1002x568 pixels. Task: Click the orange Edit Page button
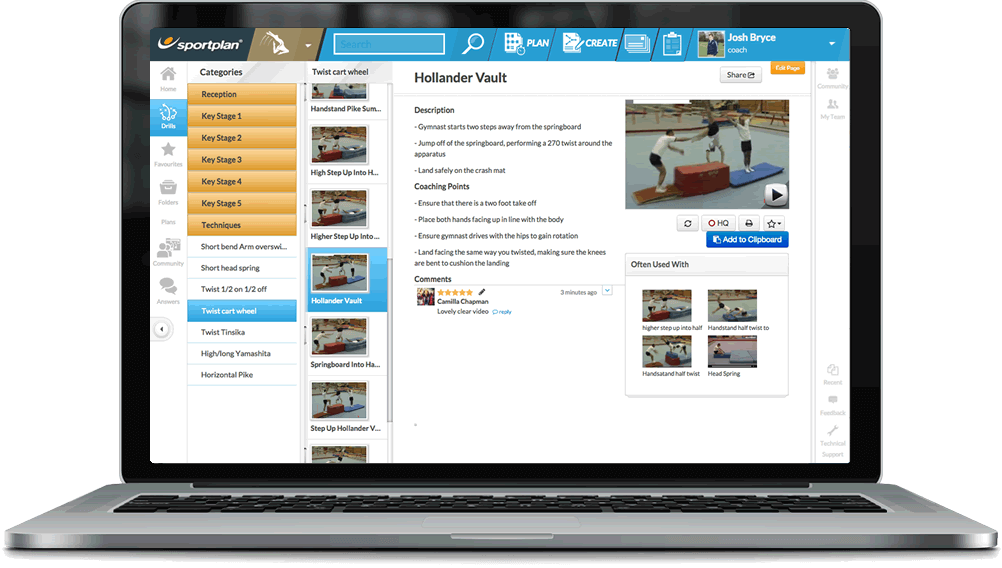787,68
